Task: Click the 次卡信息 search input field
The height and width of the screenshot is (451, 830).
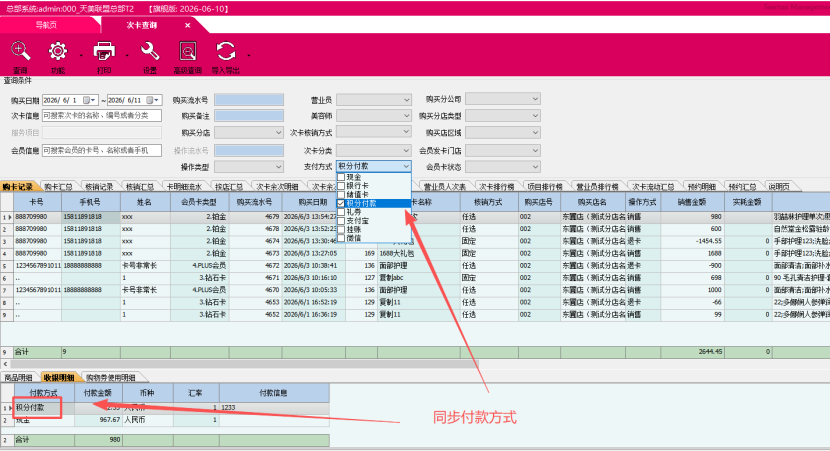Action: [102, 115]
